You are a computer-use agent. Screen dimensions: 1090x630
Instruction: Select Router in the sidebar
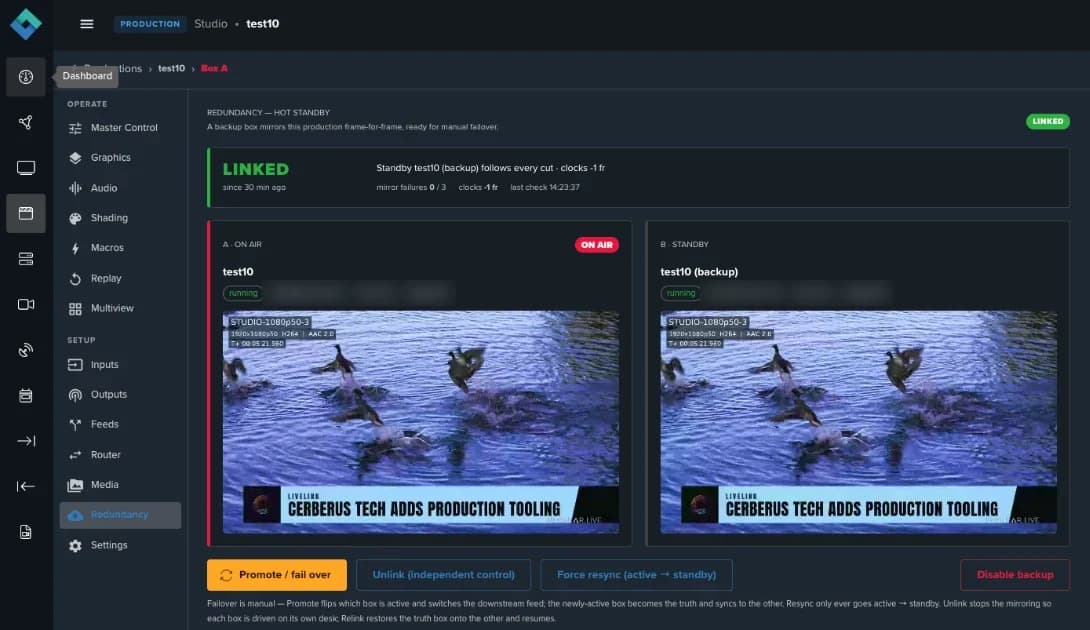tap(120, 455)
